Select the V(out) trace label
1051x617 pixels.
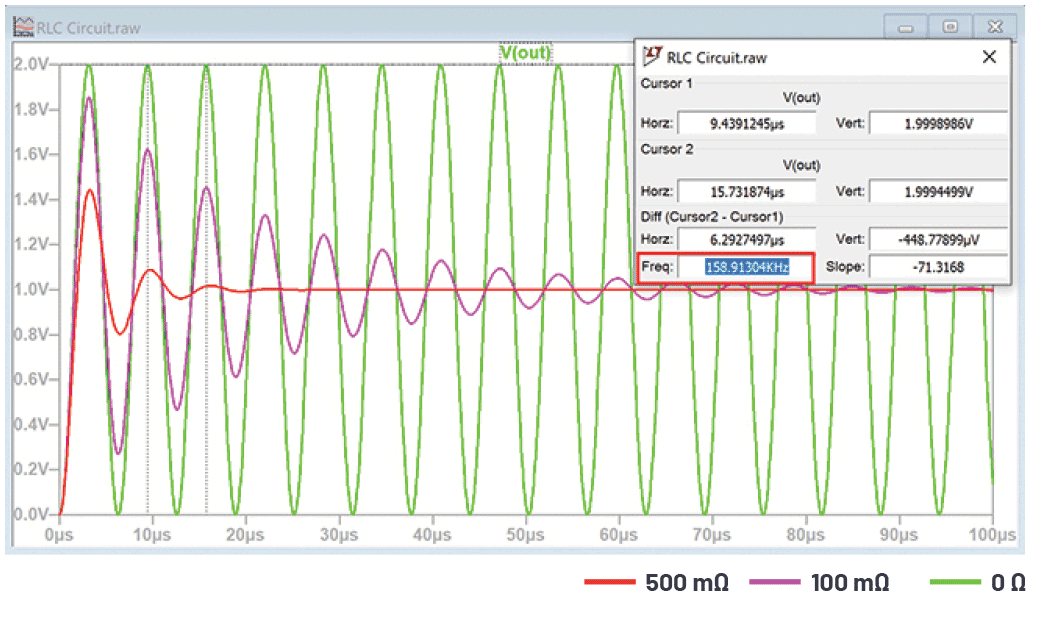[x=526, y=52]
